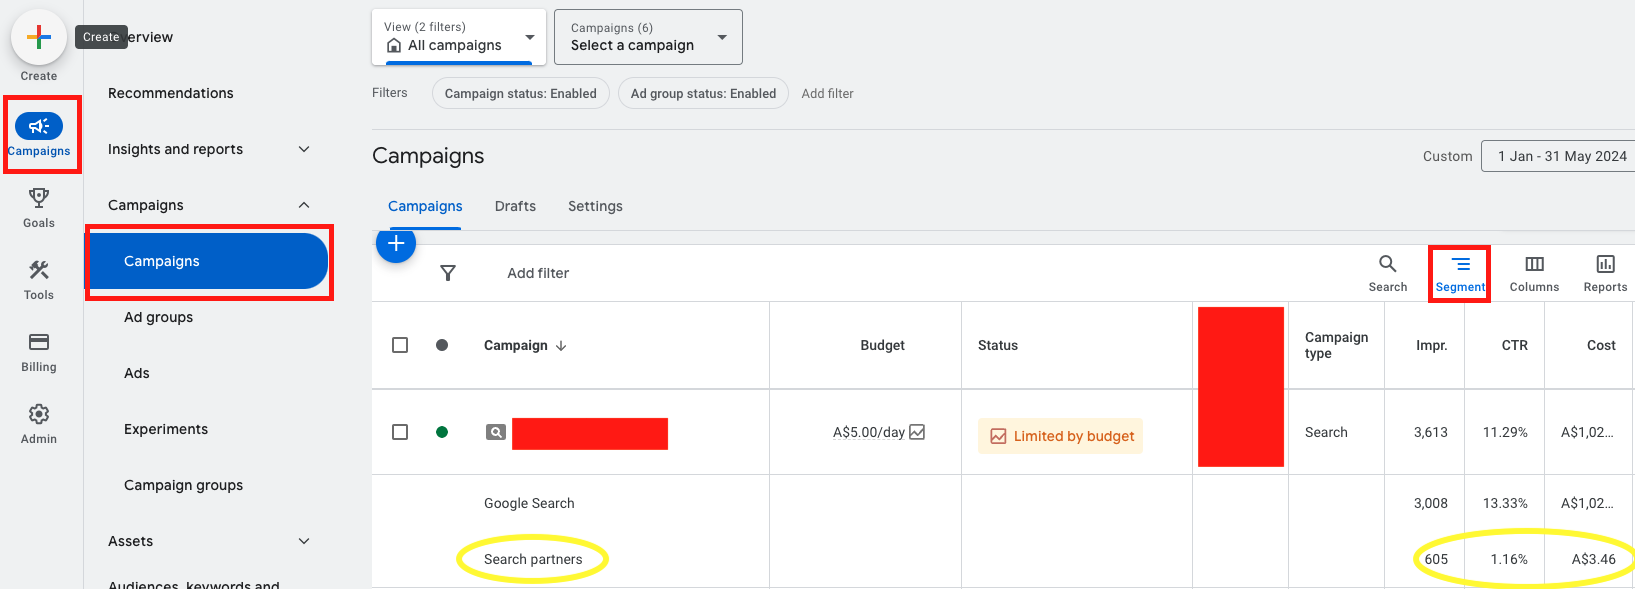This screenshot has height=589, width=1635.
Task: Select the Search campaign row checkbox
Action: tap(400, 432)
